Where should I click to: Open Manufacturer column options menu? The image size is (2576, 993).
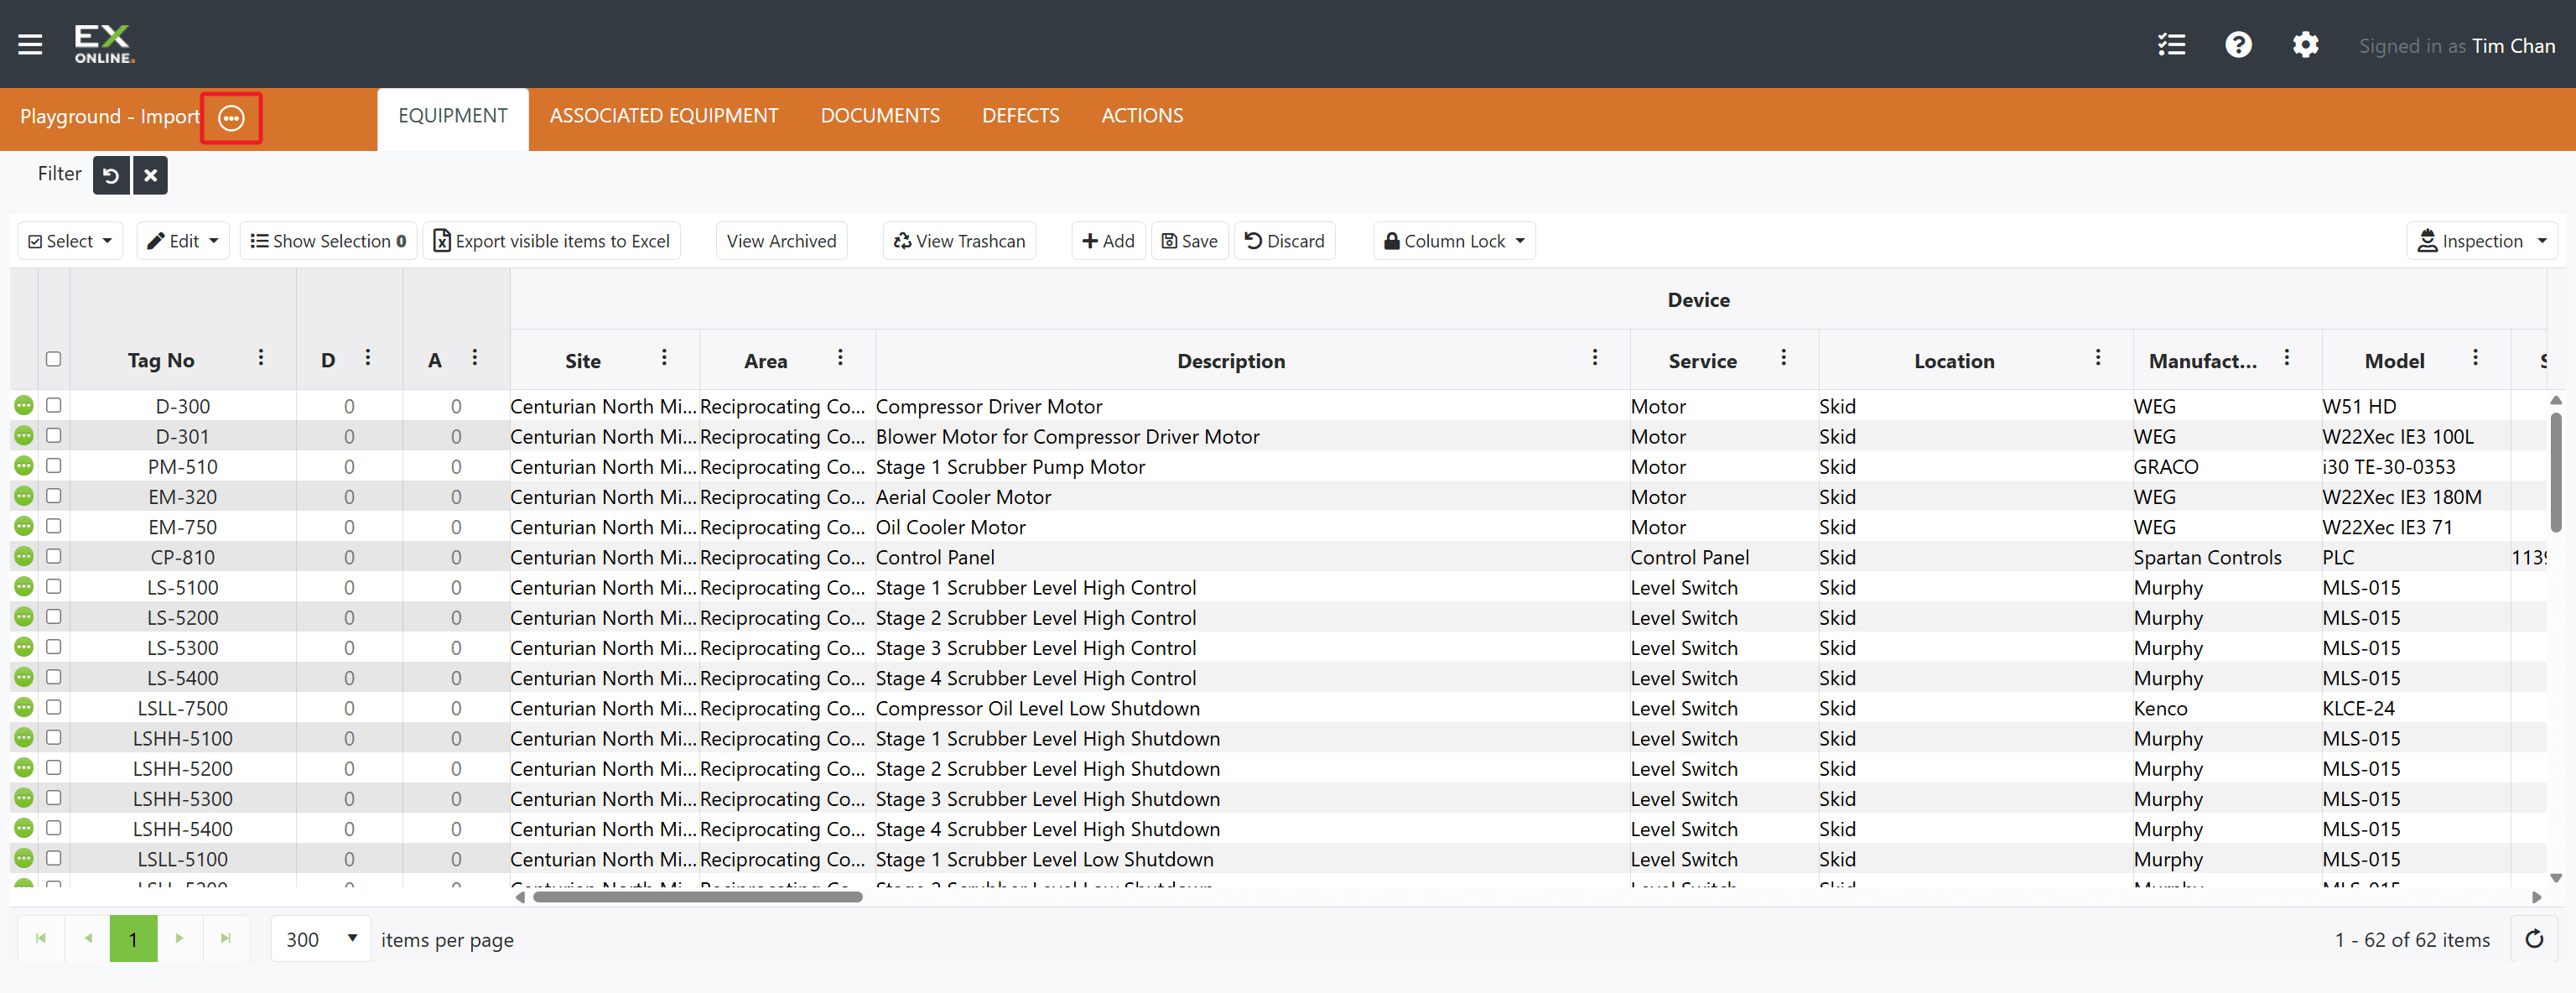pos(2286,358)
